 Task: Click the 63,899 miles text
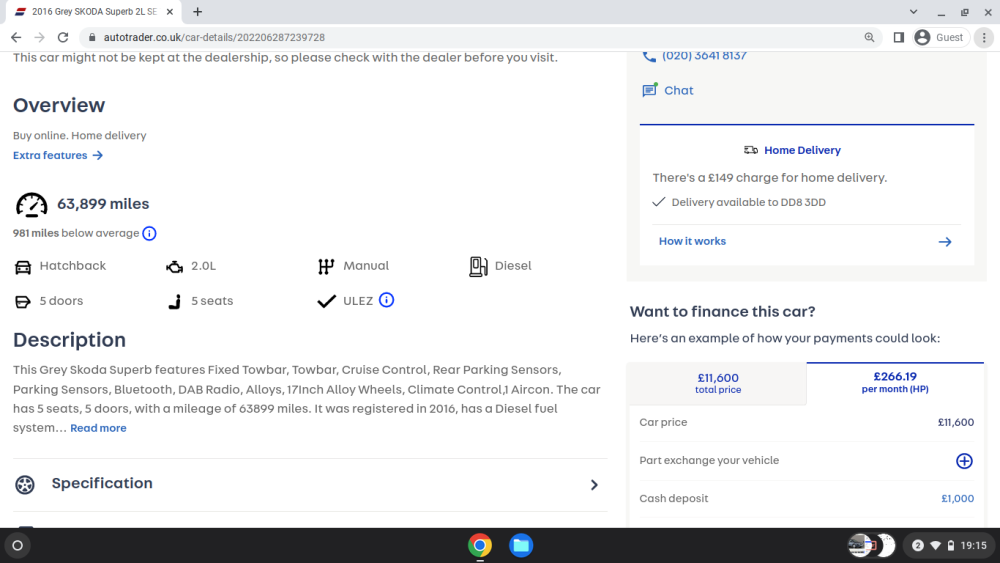click(x=103, y=204)
